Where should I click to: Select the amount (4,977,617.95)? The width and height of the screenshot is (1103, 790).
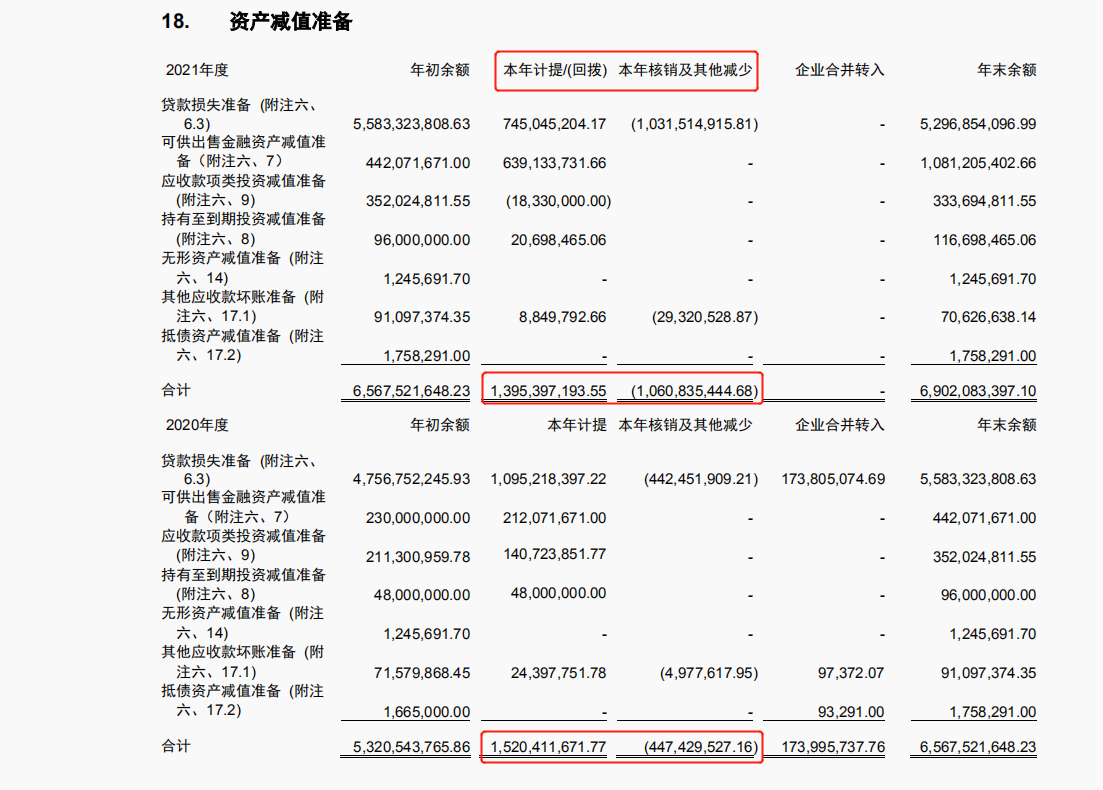(709, 673)
